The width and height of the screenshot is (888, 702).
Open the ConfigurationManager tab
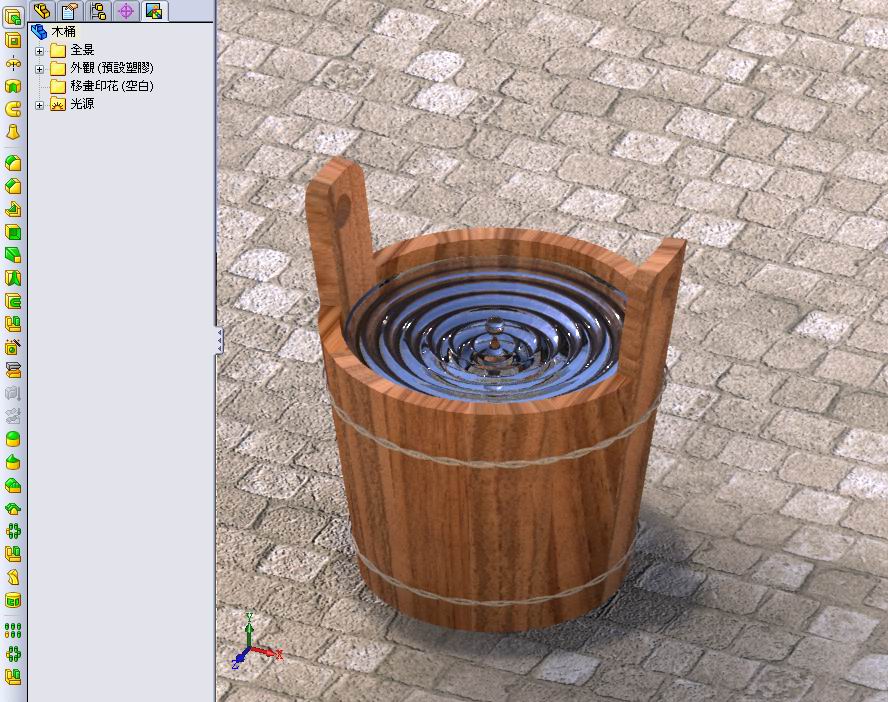point(98,10)
